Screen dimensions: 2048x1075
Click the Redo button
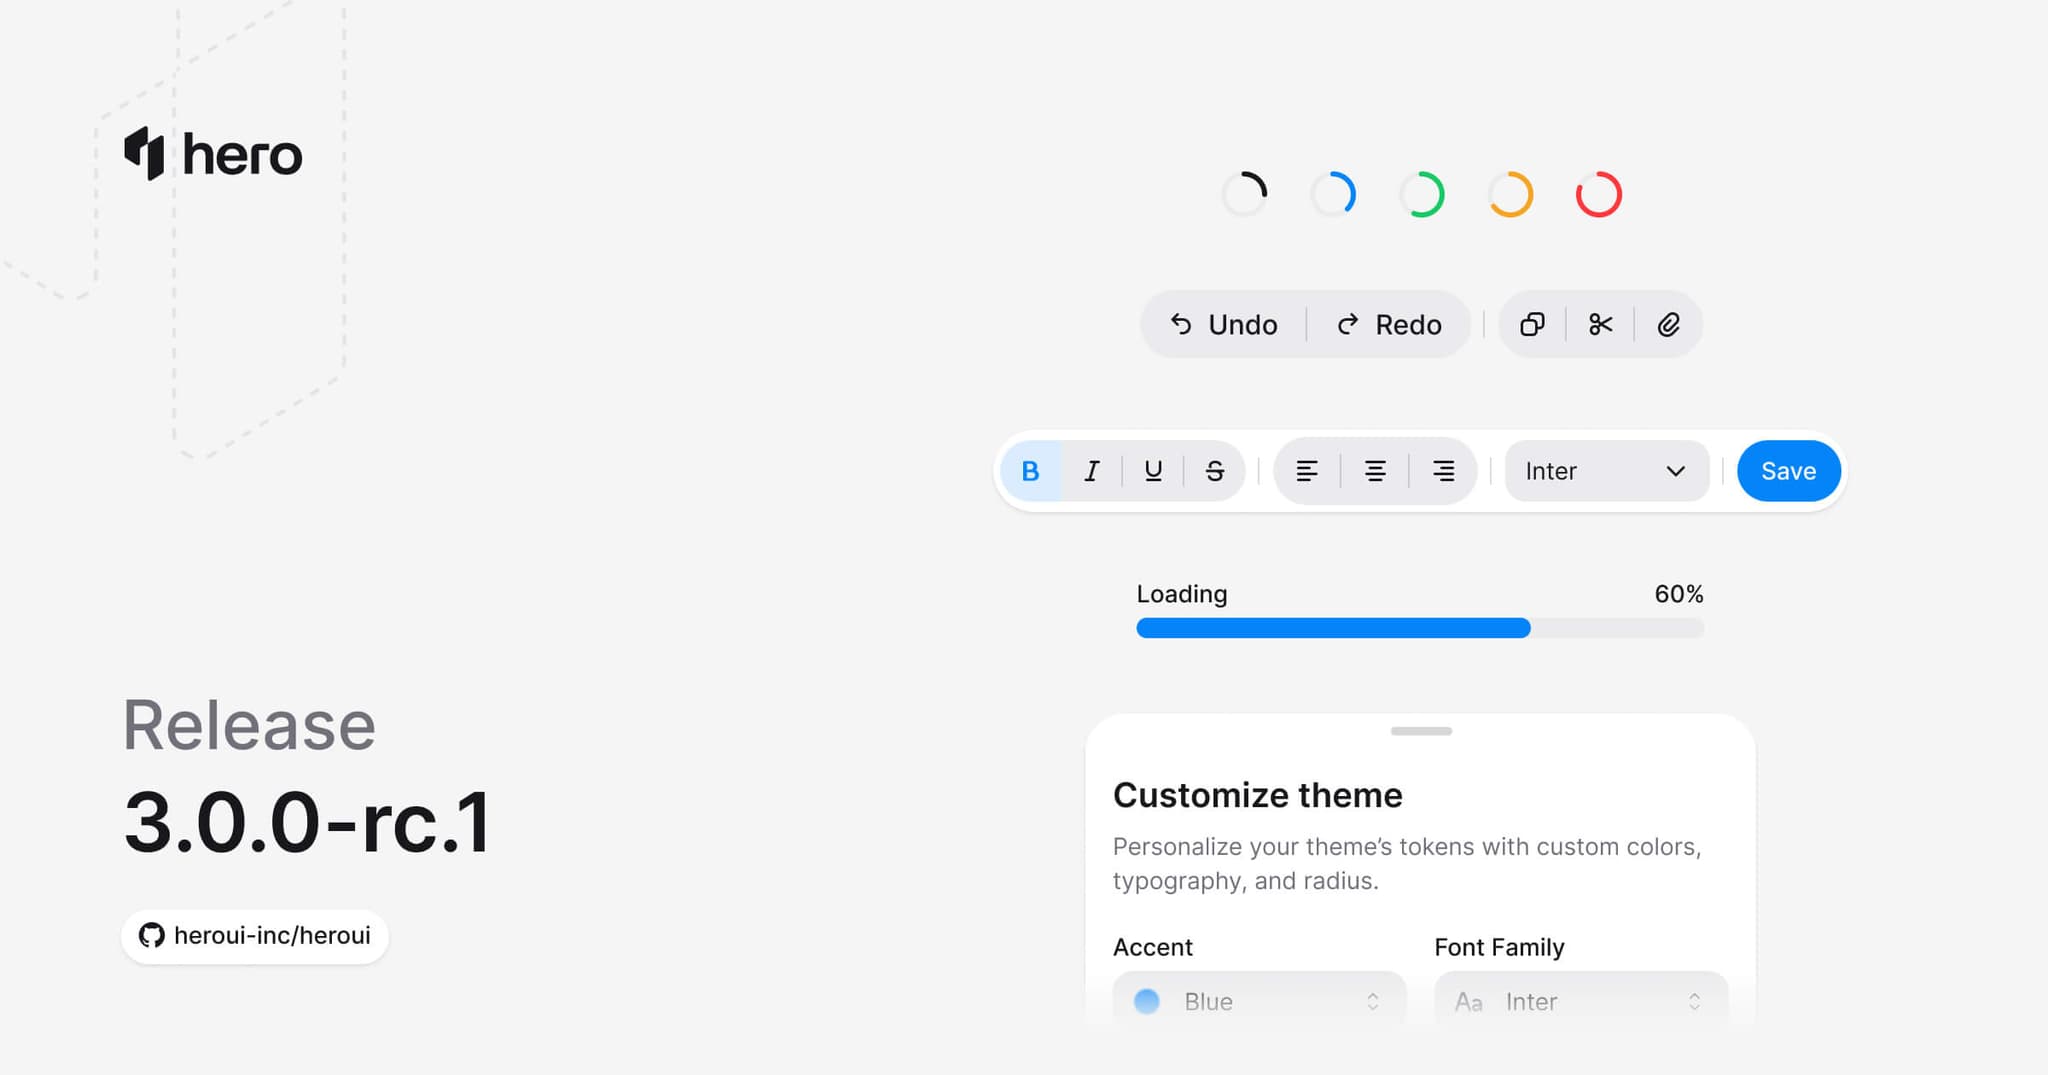(x=1389, y=325)
